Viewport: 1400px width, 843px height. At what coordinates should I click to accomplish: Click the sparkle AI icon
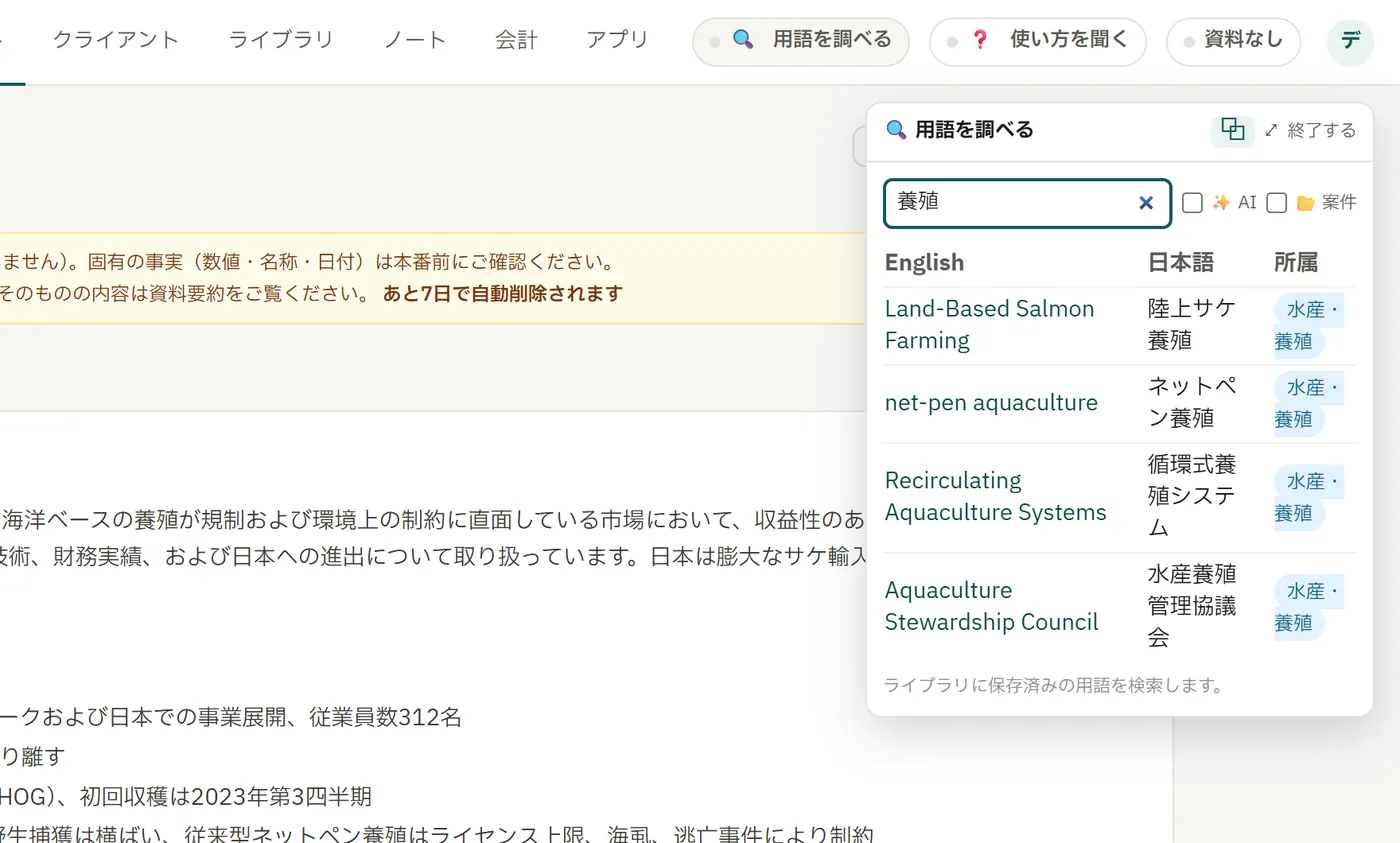[x=1220, y=203]
